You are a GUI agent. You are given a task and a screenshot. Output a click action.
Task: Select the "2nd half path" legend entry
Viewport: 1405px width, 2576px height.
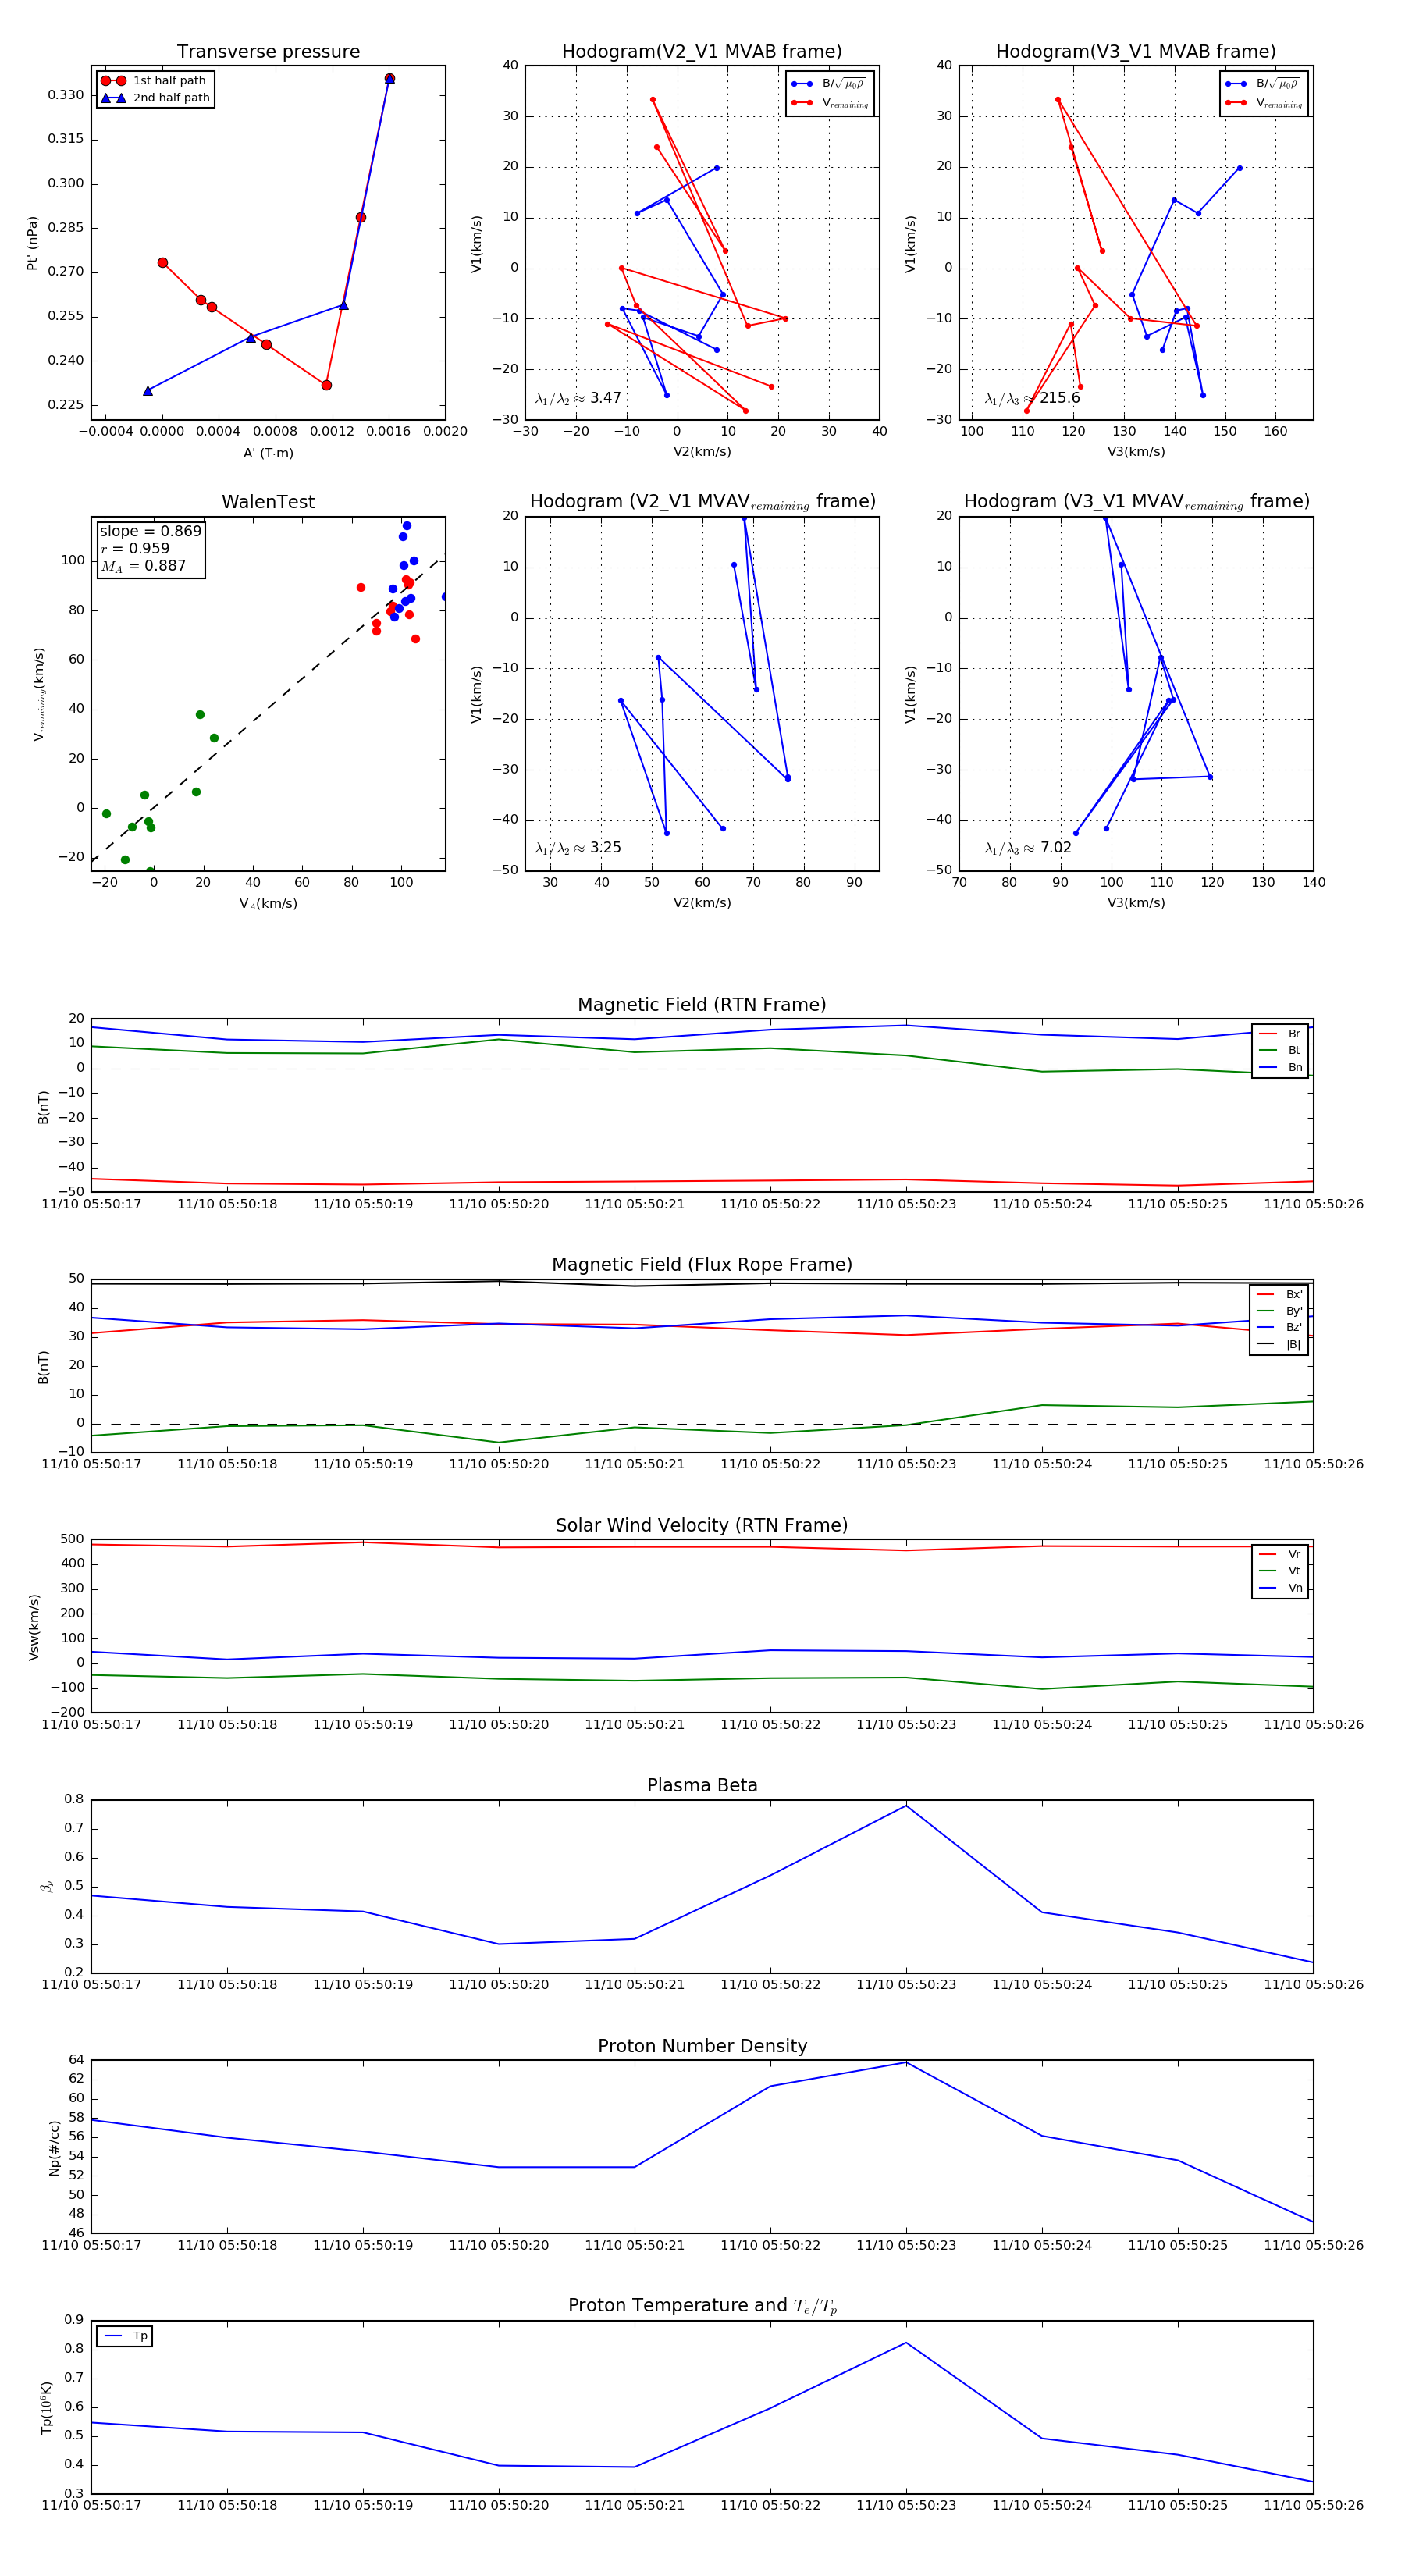click(155, 98)
